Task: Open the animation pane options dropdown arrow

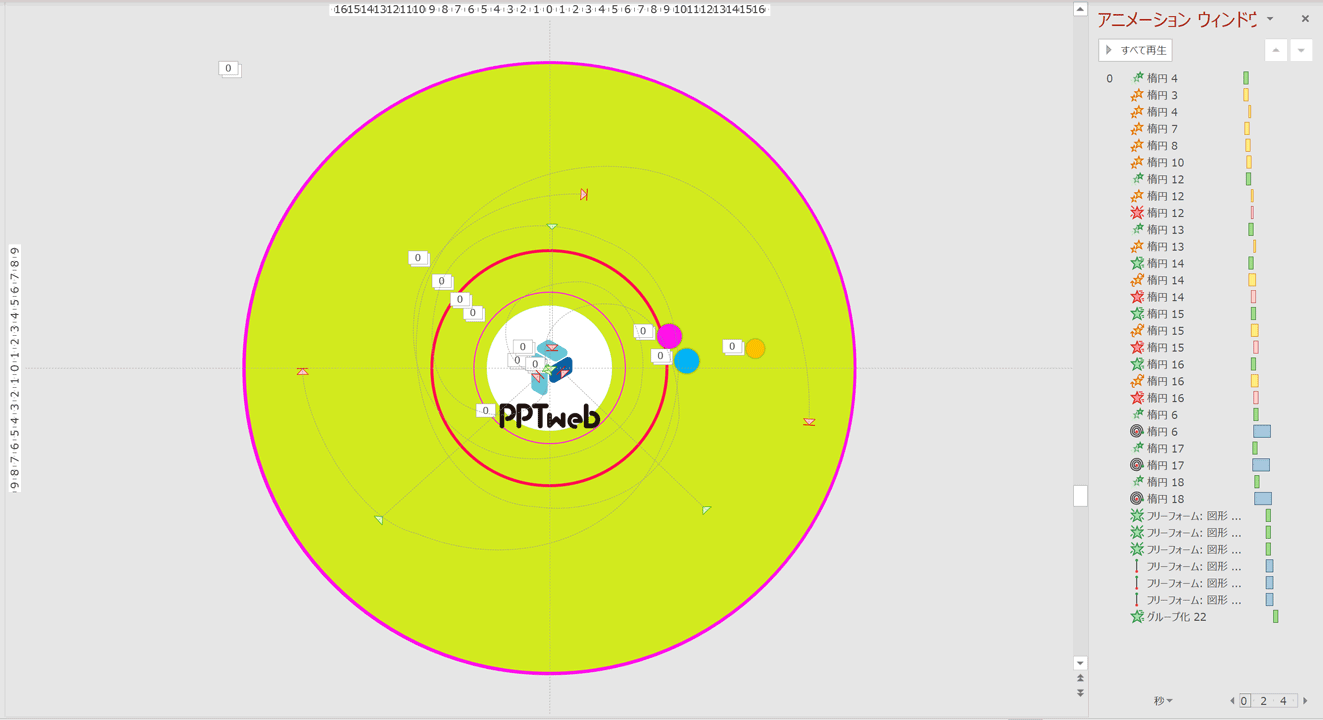Action: coord(1270,19)
